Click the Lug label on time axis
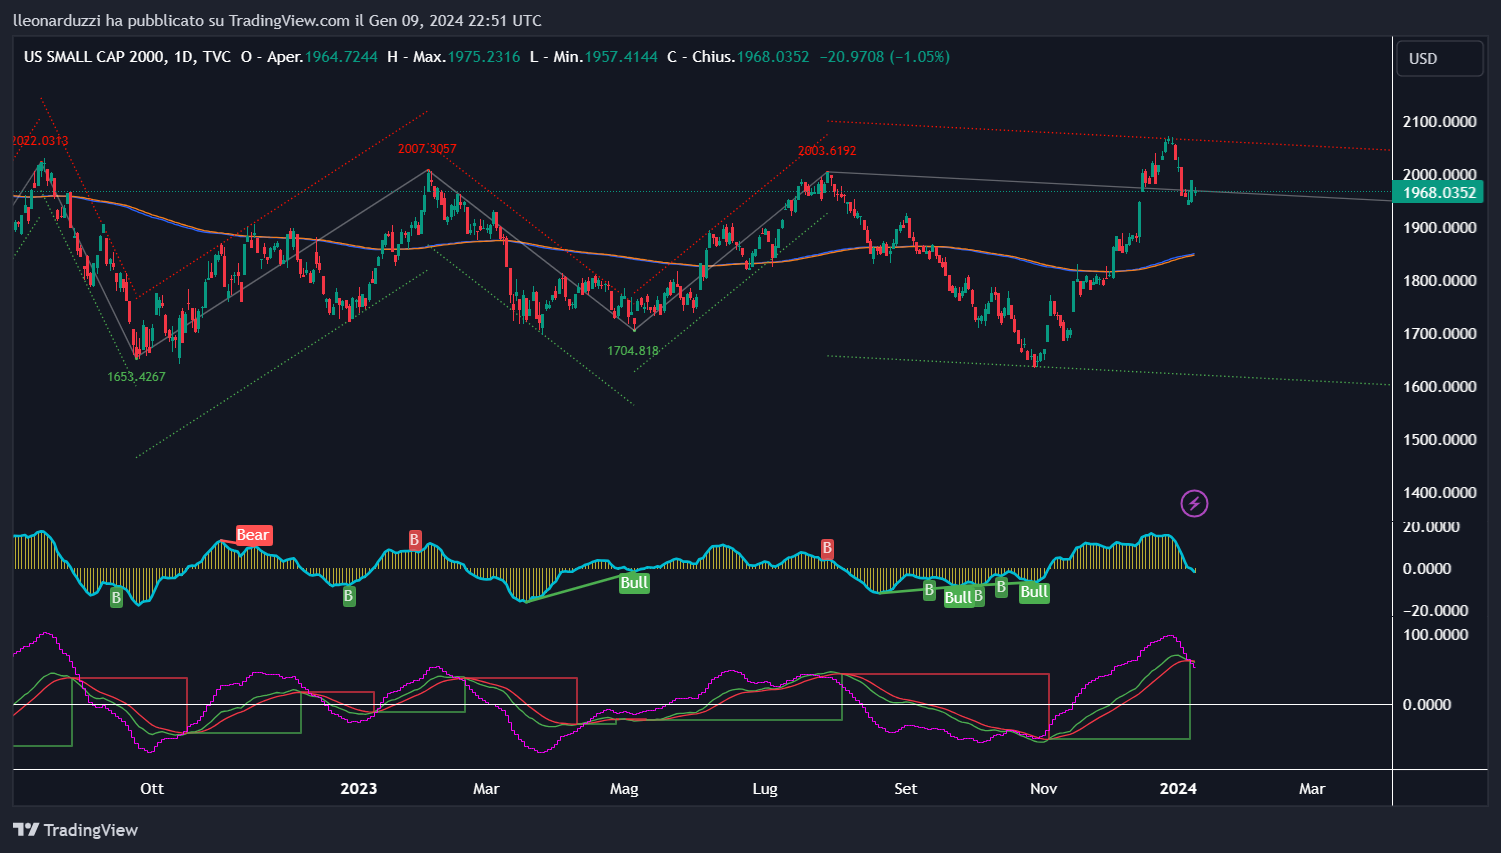 765,789
